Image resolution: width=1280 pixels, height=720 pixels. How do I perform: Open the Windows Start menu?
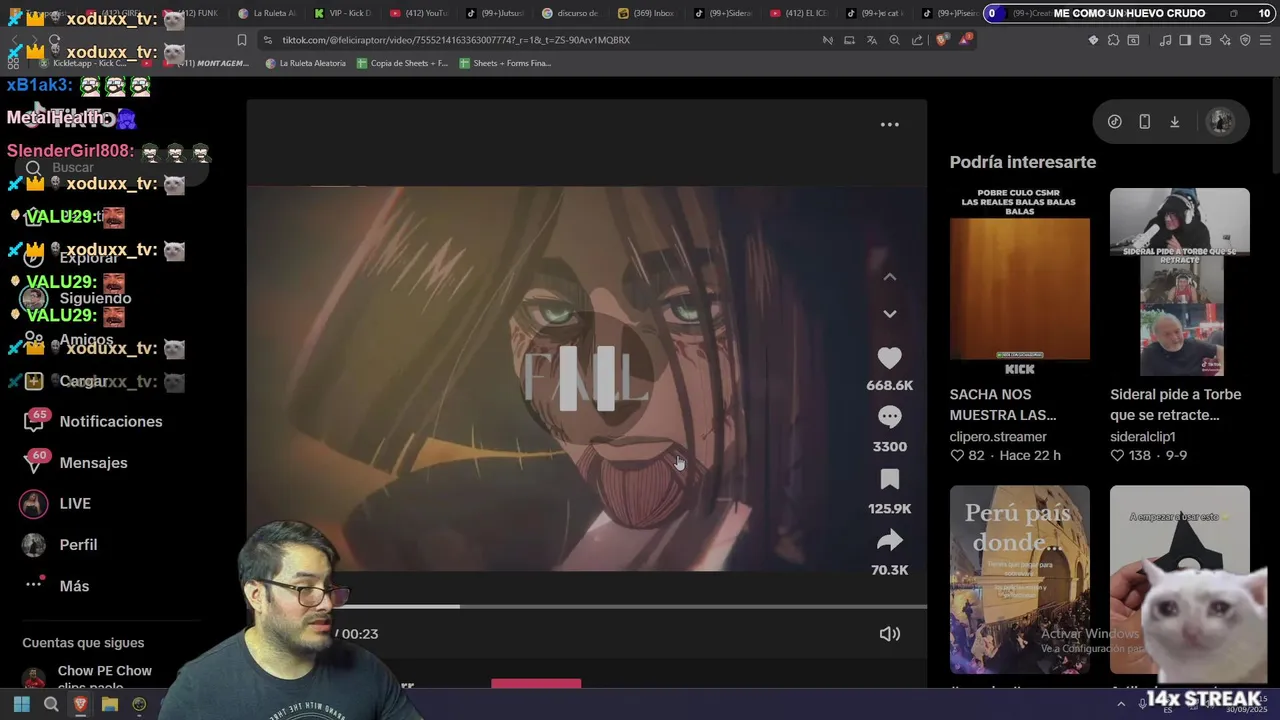pos(21,705)
